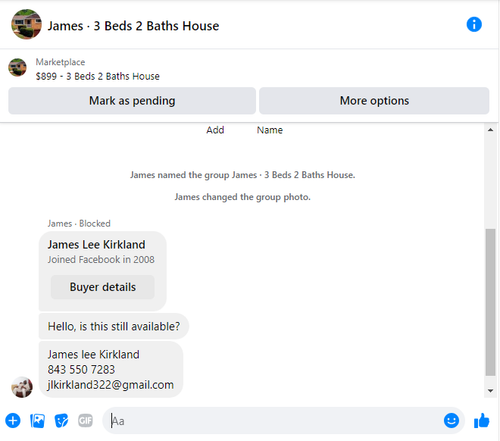Image resolution: width=500 pixels, height=441 pixels.
Task: Click the '$899 - 3 Beds 2 Baths House' listing text
Action: [98, 76]
